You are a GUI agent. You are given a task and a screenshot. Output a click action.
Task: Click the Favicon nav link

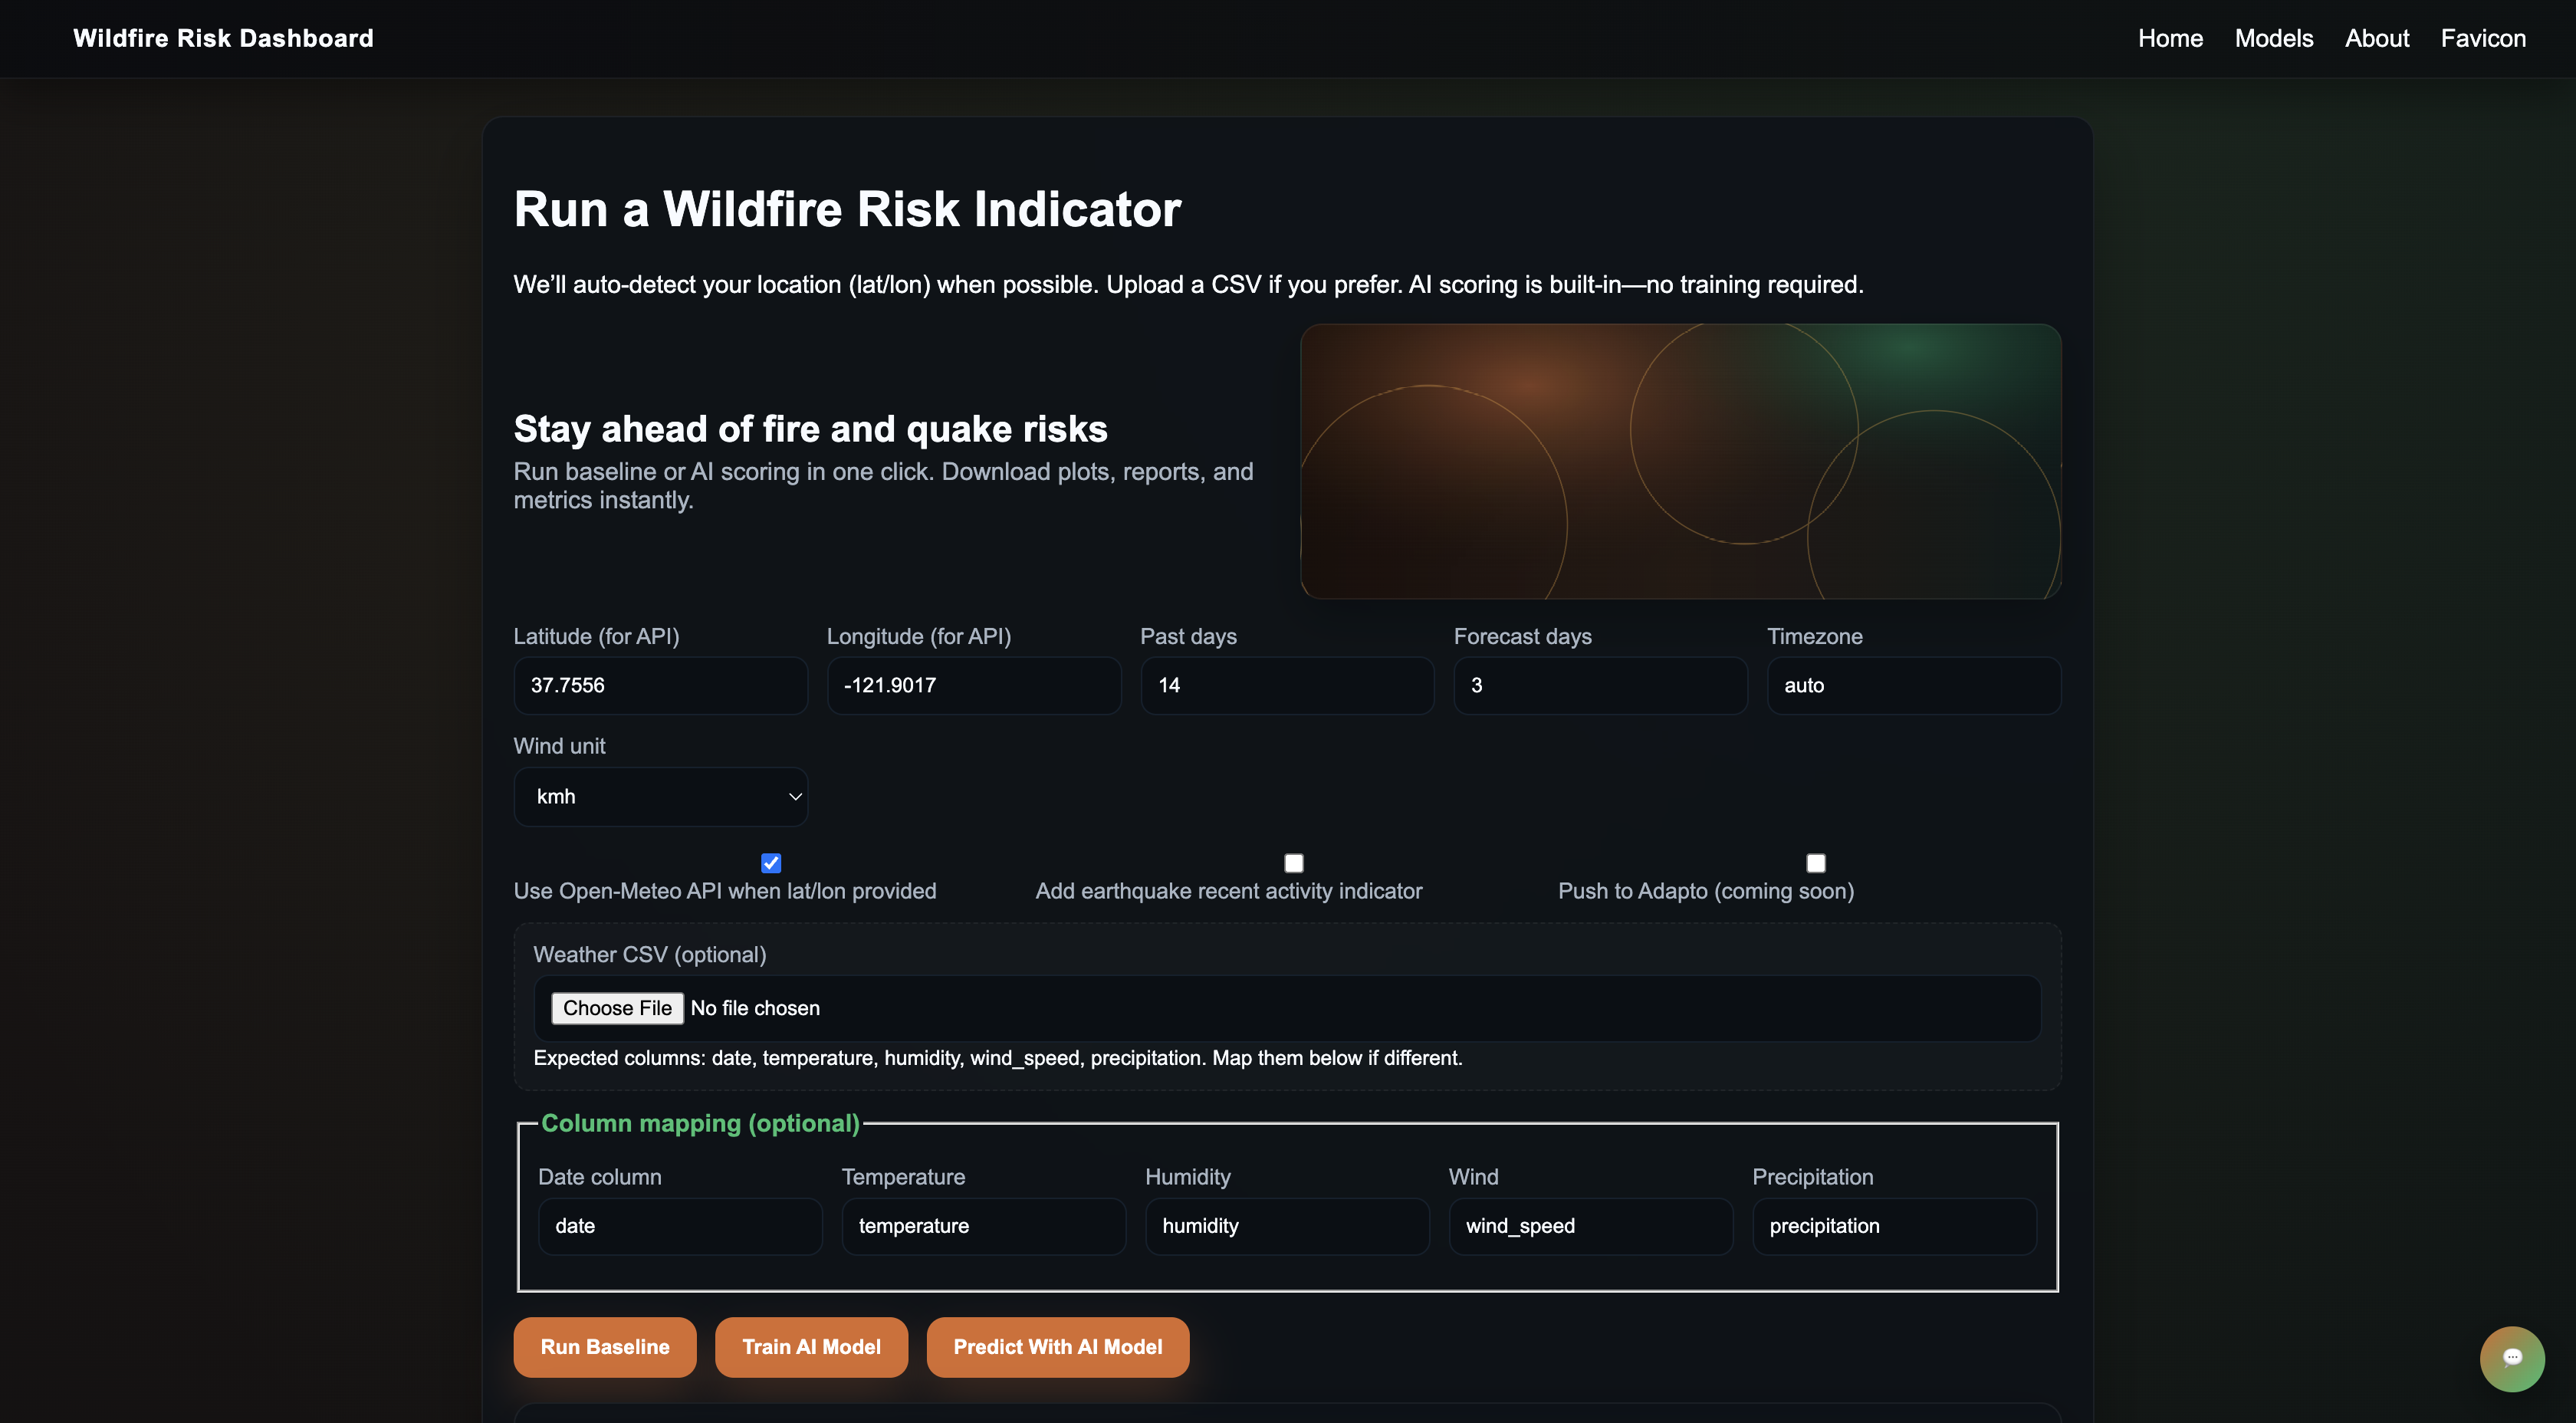coord(2482,38)
